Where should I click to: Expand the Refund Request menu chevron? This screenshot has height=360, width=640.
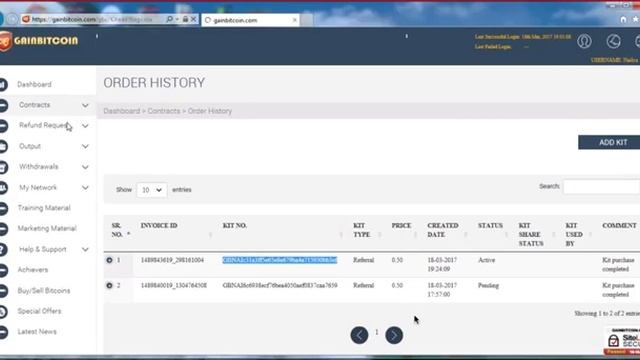click(x=85, y=126)
